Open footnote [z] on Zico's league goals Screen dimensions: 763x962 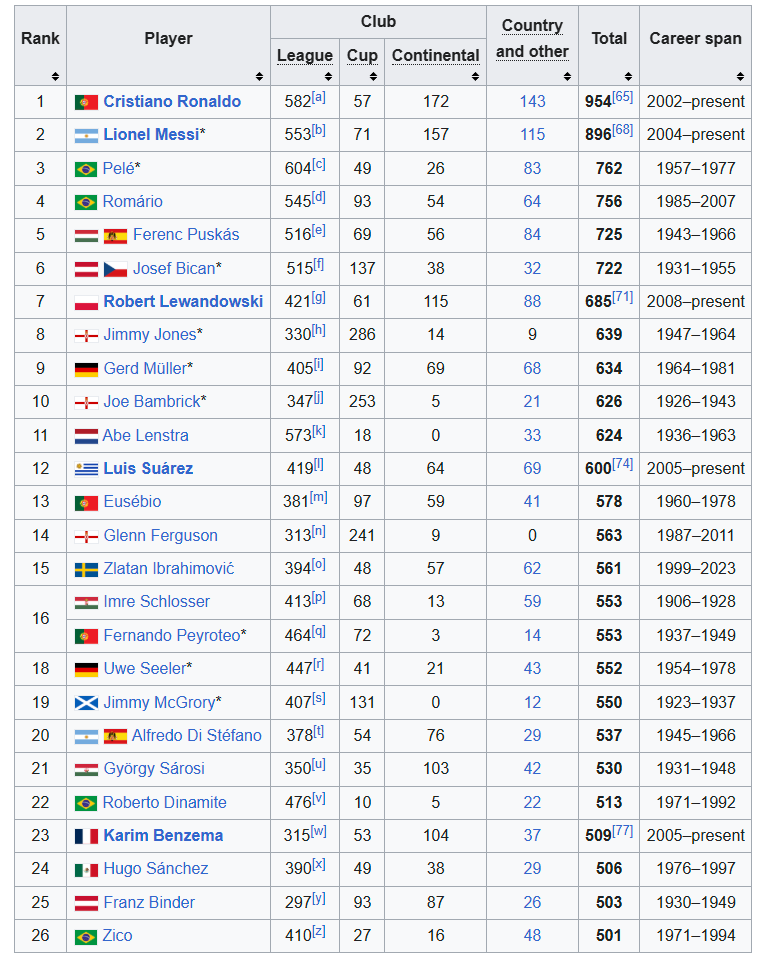[x=319, y=931]
